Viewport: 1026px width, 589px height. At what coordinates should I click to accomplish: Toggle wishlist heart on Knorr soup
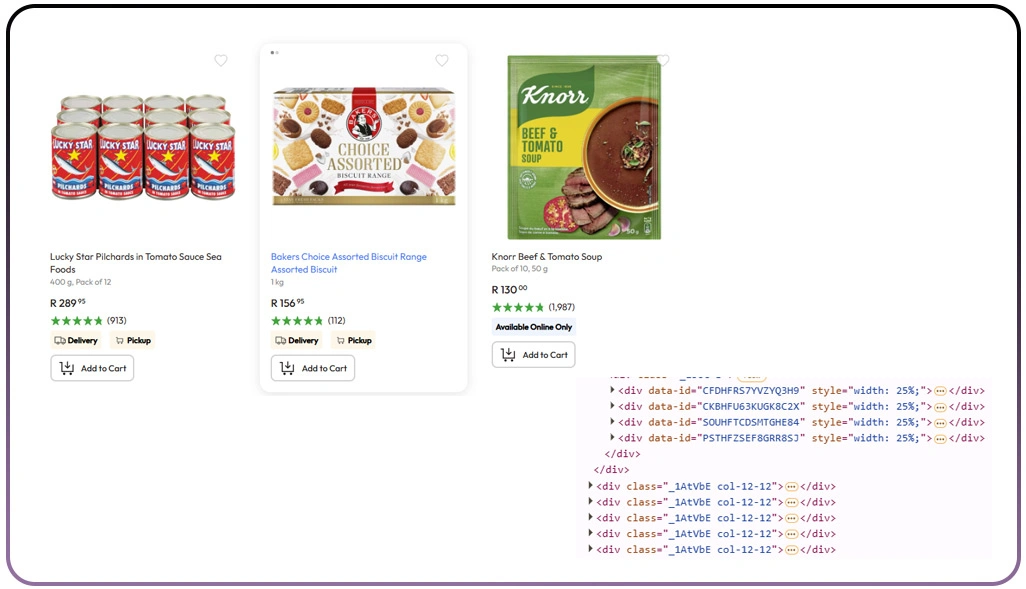[663, 61]
